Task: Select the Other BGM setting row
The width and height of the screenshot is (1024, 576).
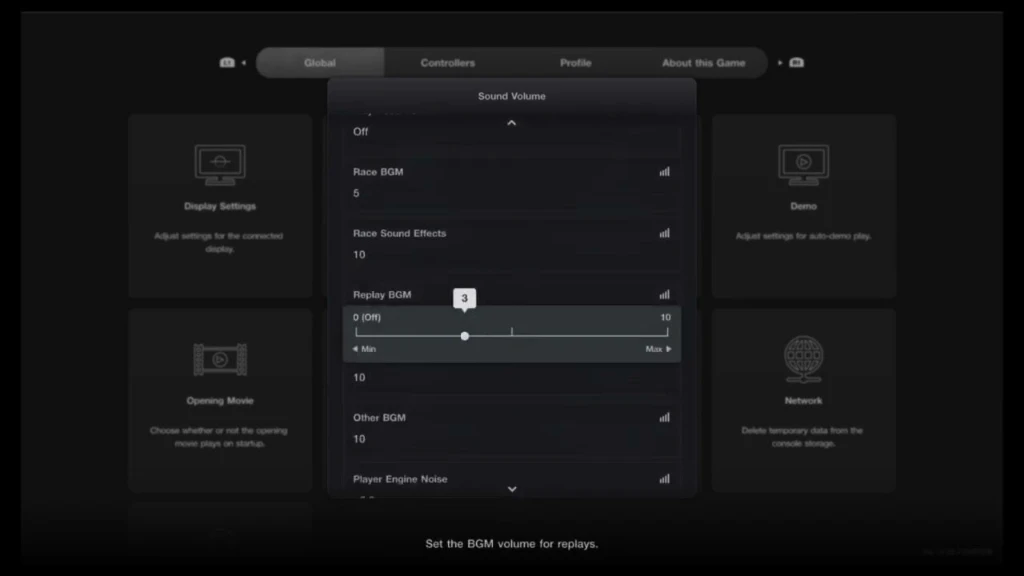Action: pos(511,428)
